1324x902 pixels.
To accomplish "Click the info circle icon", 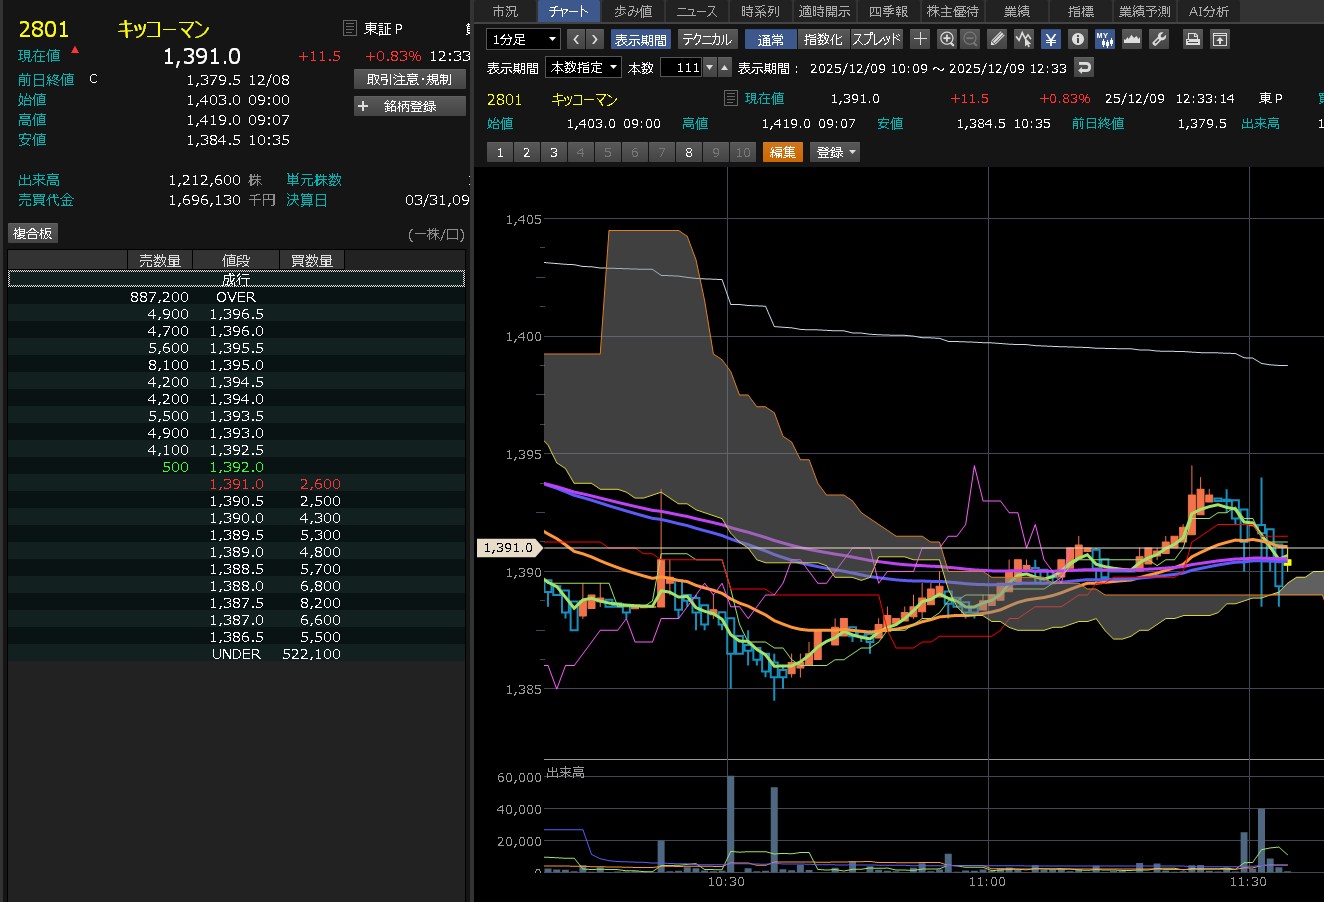I will click(x=1077, y=39).
